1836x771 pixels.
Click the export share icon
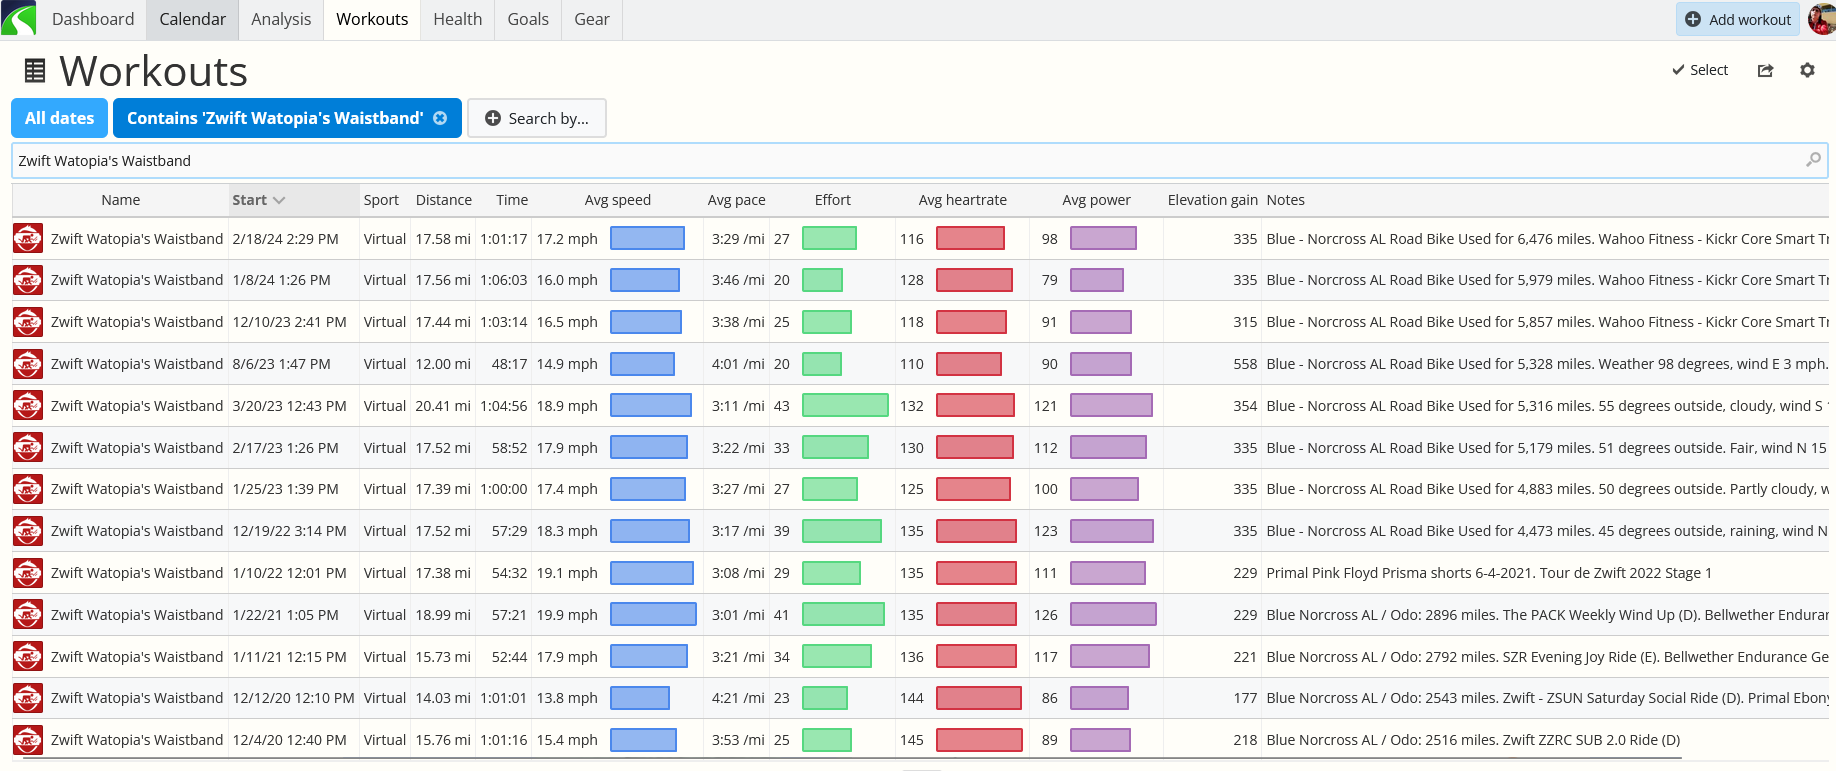pos(1766,70)
